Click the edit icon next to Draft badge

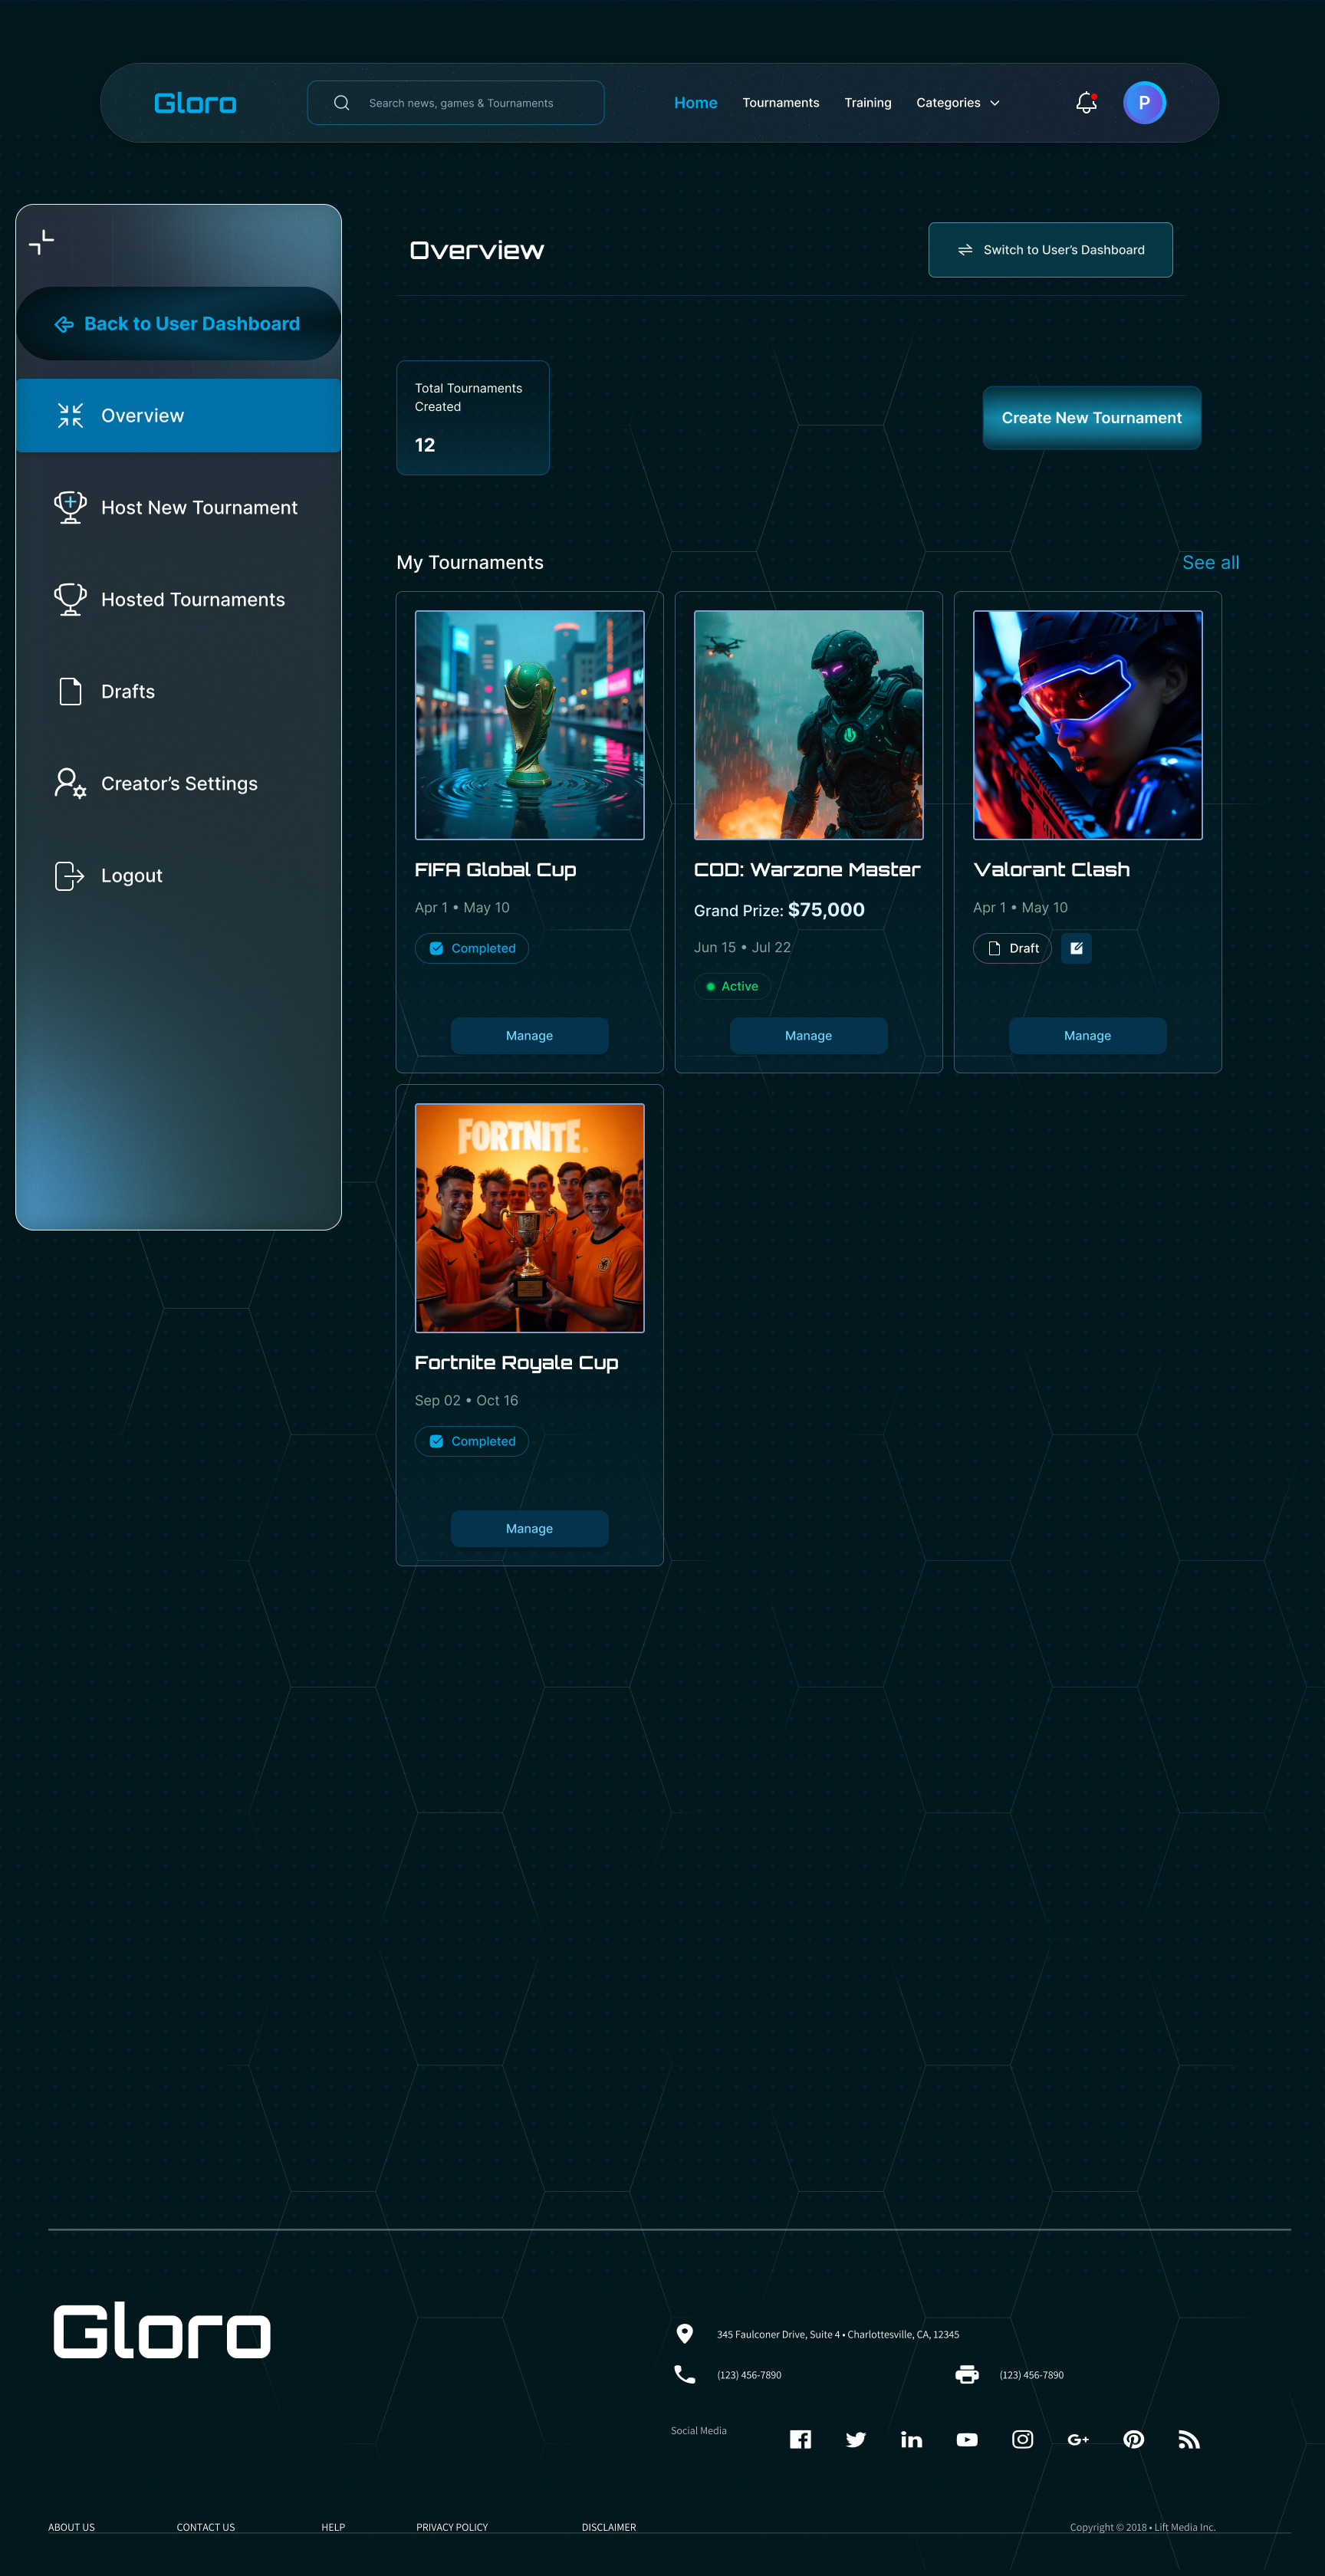[x=1076, y=948]
